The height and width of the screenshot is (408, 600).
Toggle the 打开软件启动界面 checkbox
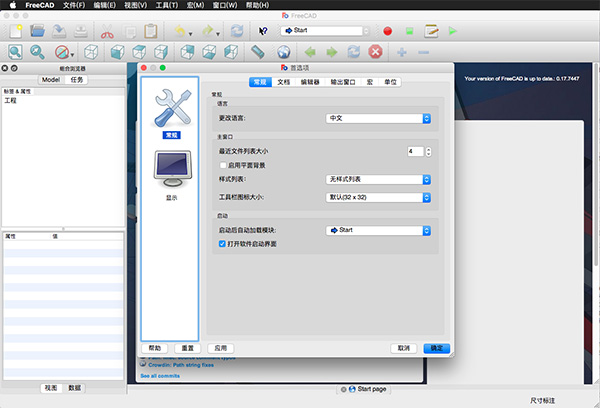(x=222, y=243)
